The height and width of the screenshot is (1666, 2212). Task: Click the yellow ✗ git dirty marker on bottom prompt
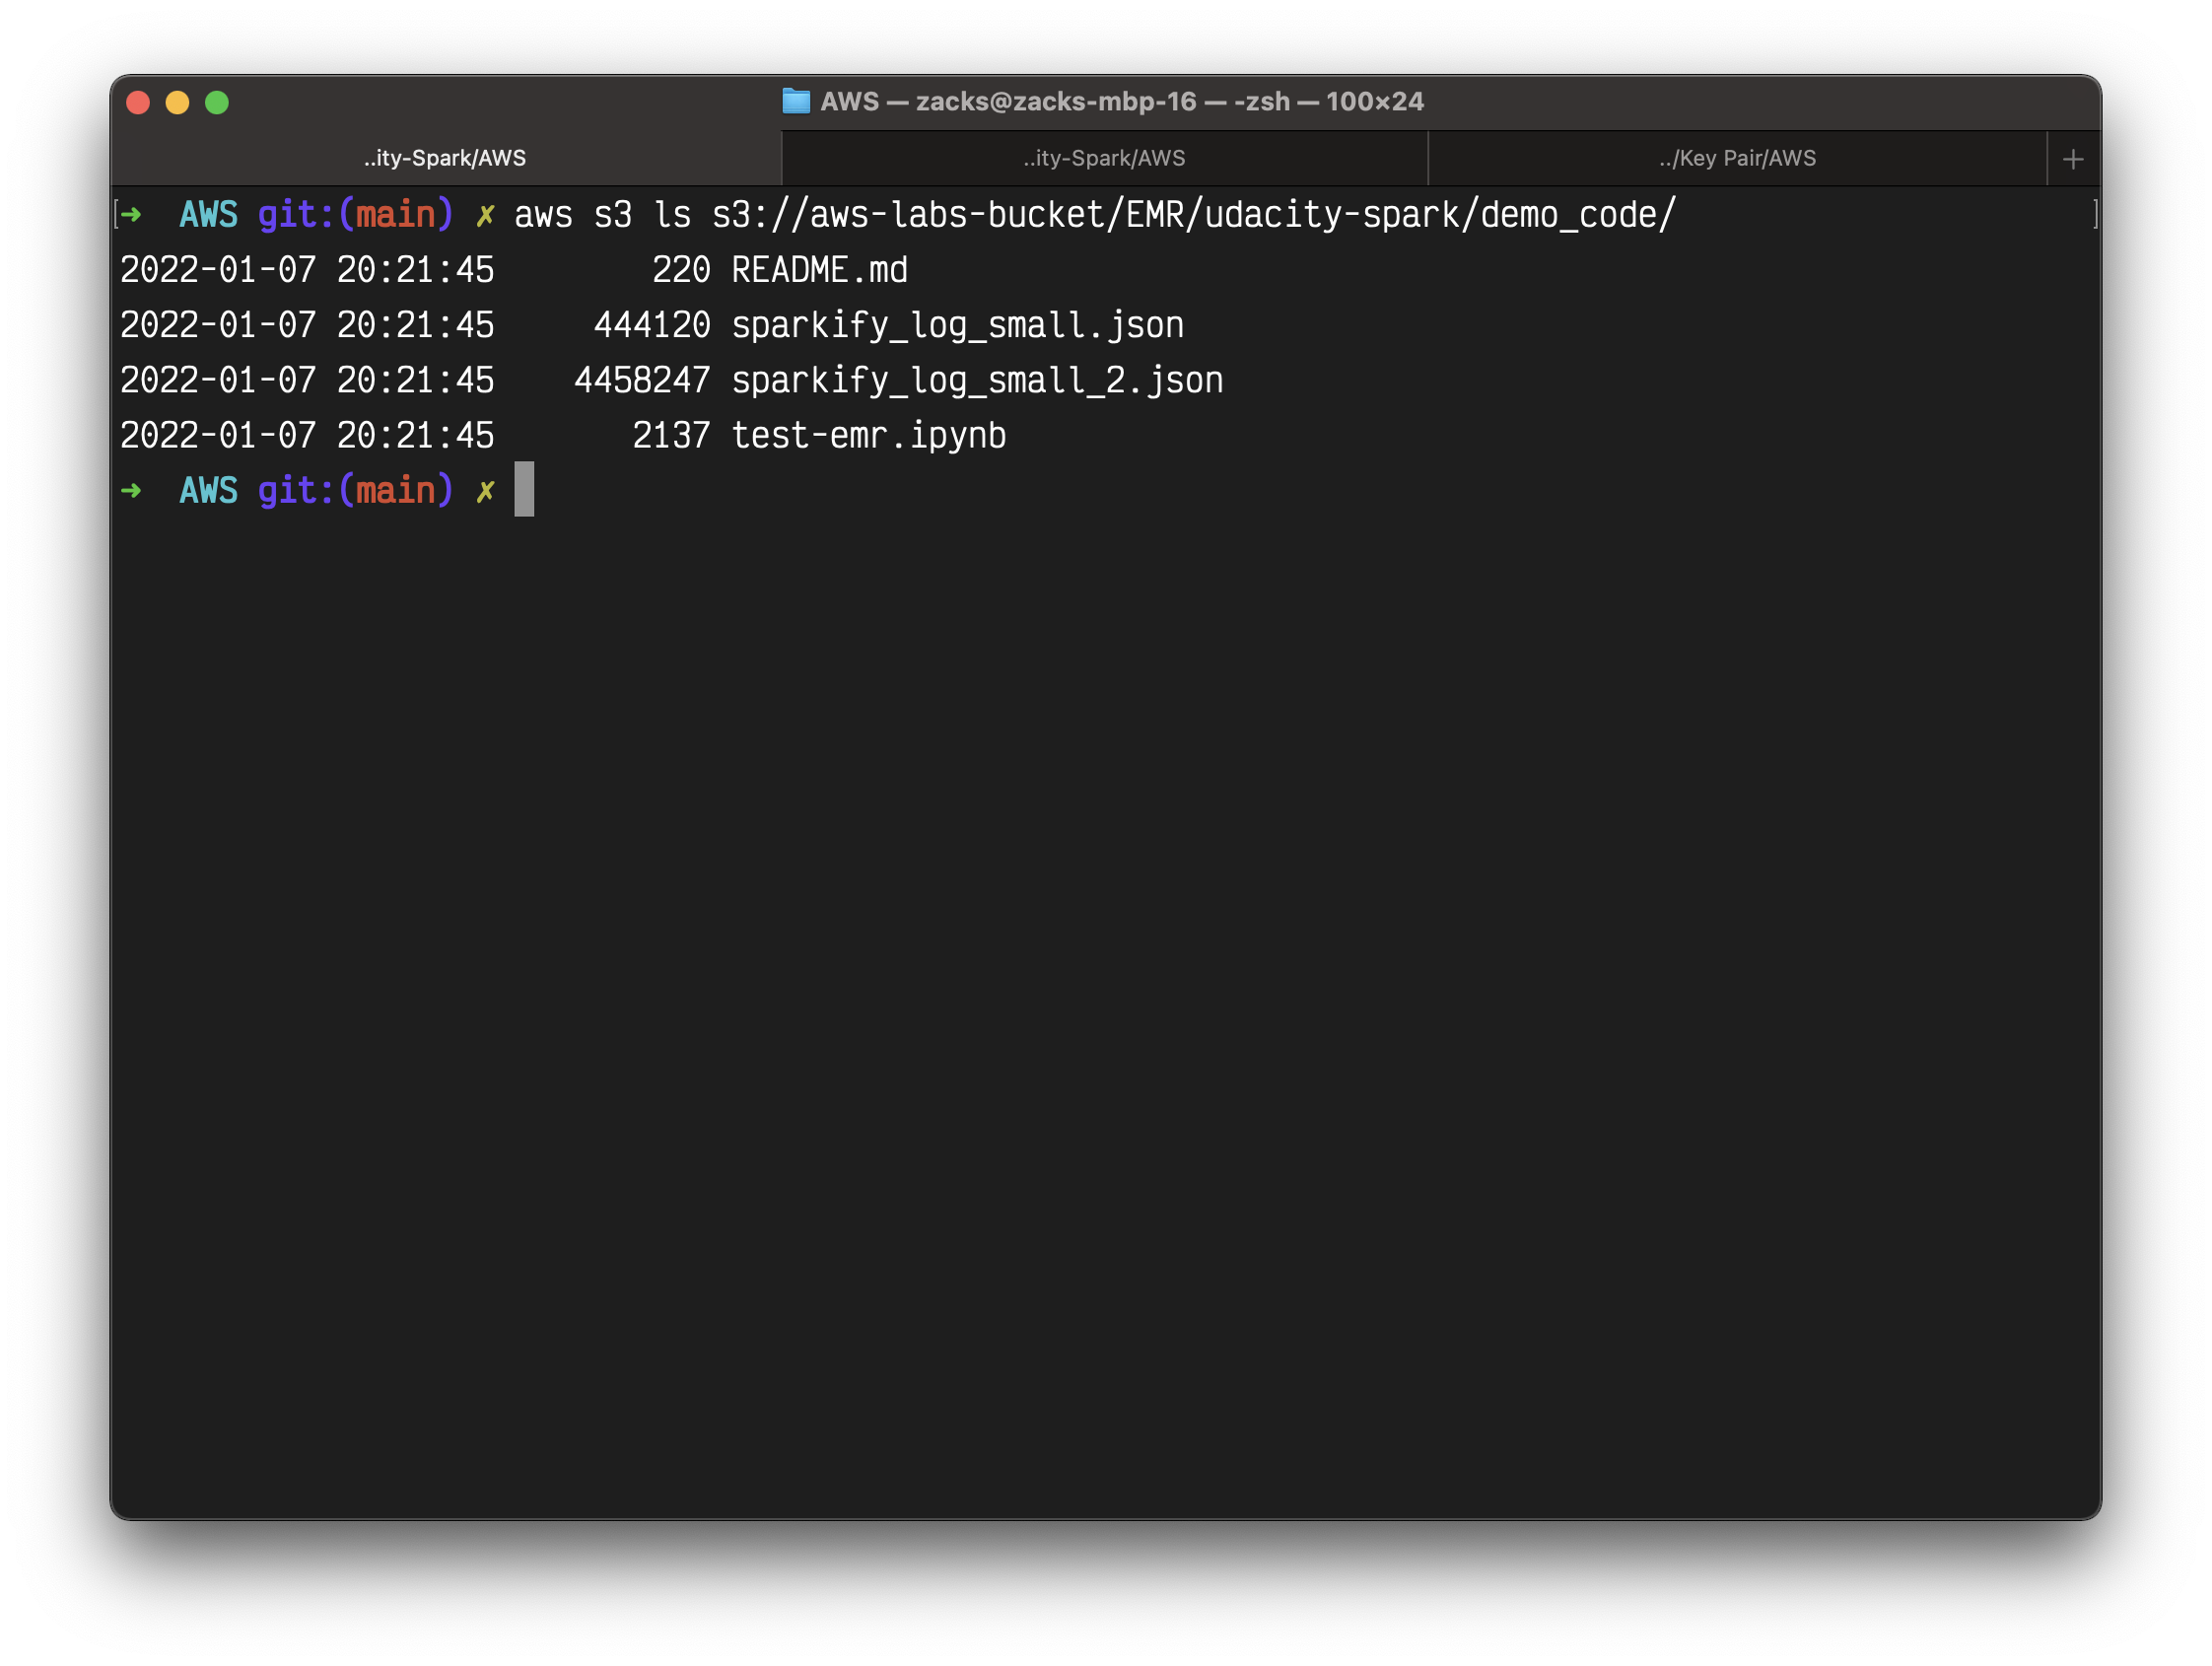[x=485, y=491]
